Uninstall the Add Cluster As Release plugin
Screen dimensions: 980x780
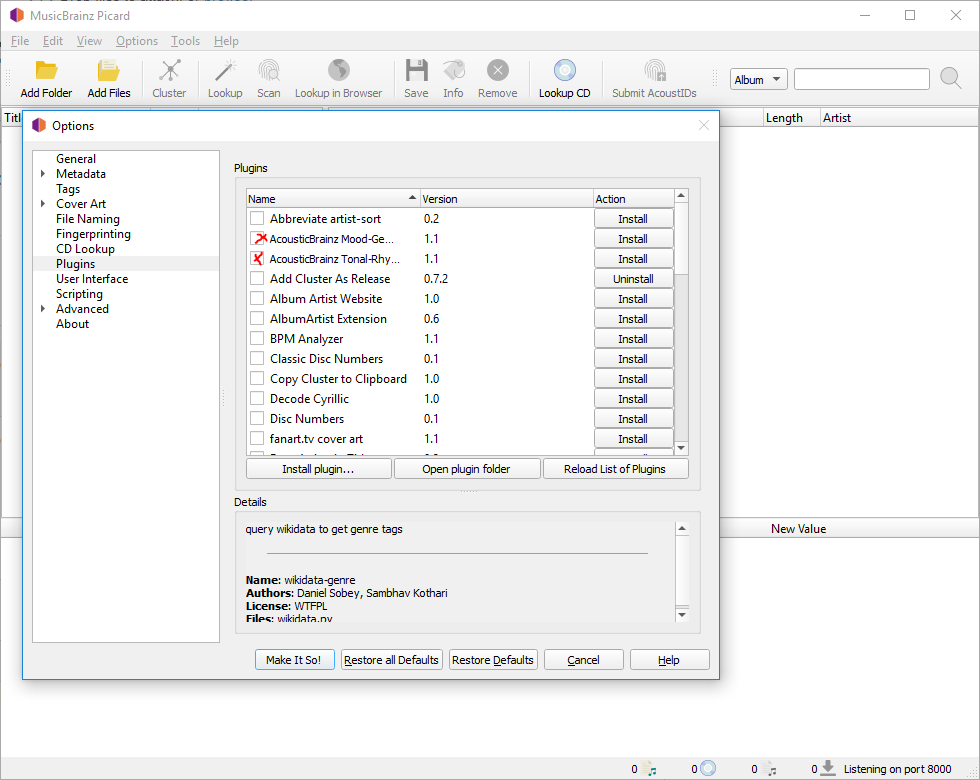[634, 279]
